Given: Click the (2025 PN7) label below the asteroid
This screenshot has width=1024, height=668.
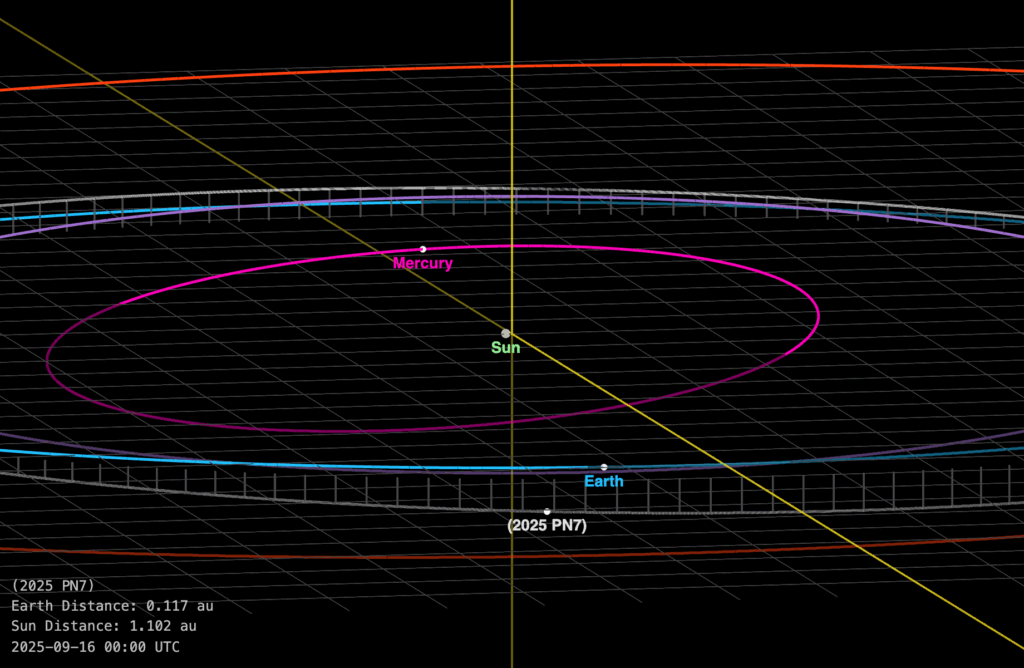Looking at the screenshot, I should pyautogui.click(x=547, y=526).
